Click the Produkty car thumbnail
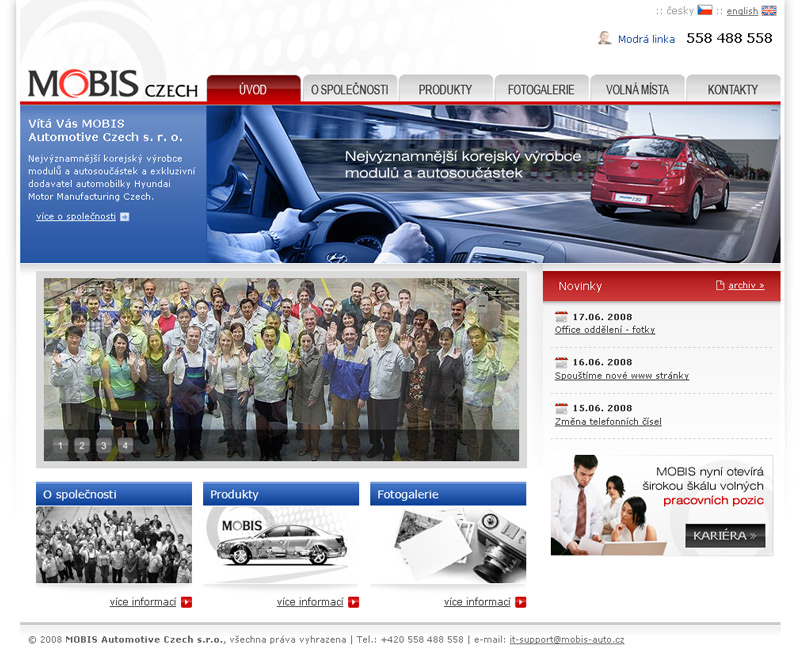Viewport: 800px width, 658px height. pos(281,544)
